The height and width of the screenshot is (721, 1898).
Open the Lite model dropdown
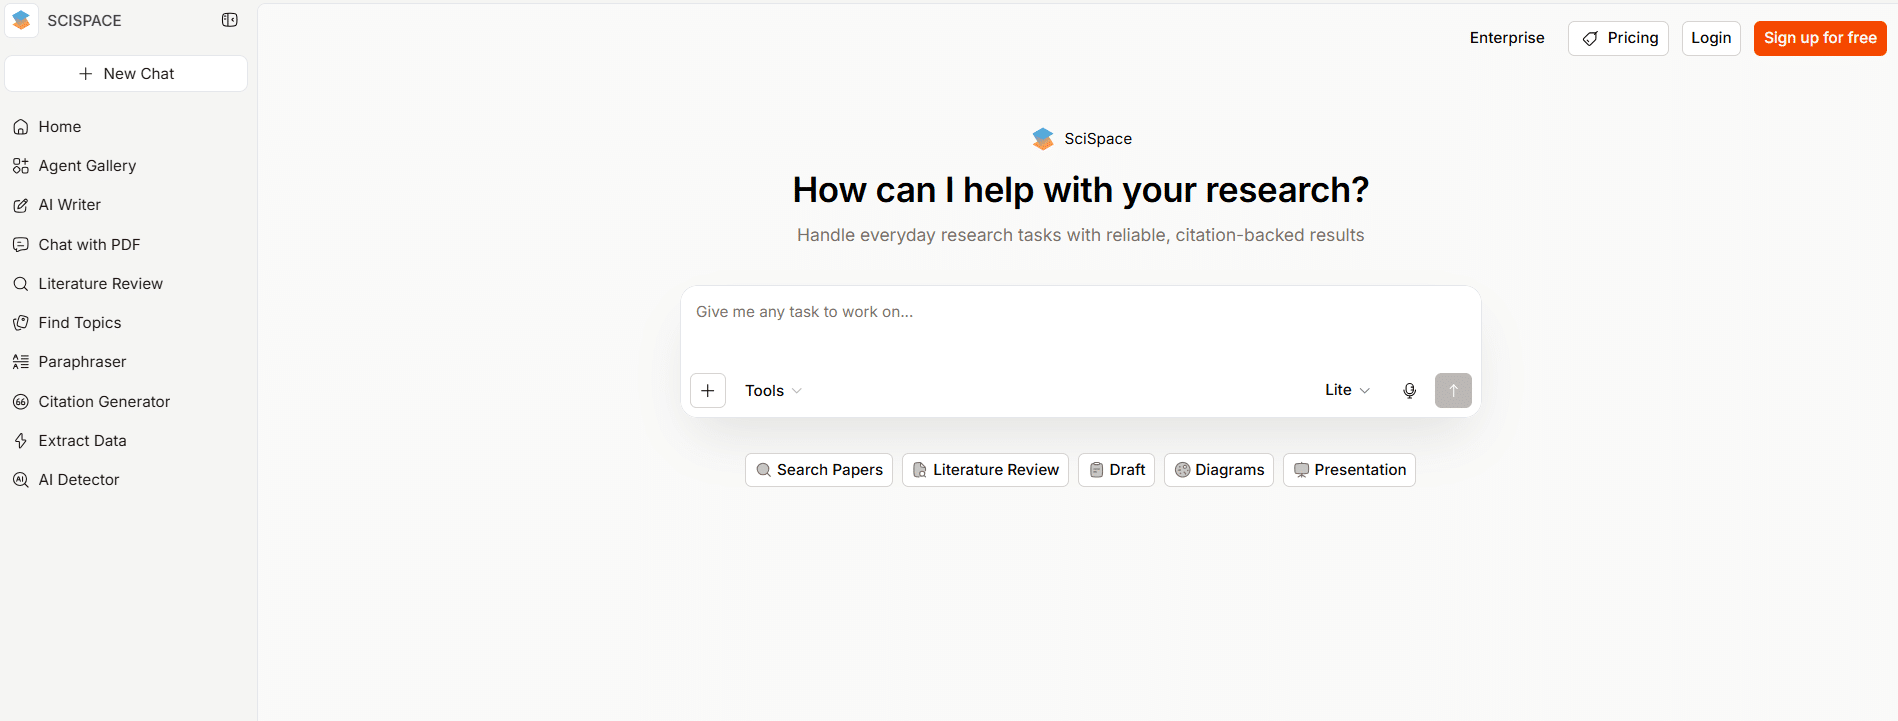point(1347,390)
